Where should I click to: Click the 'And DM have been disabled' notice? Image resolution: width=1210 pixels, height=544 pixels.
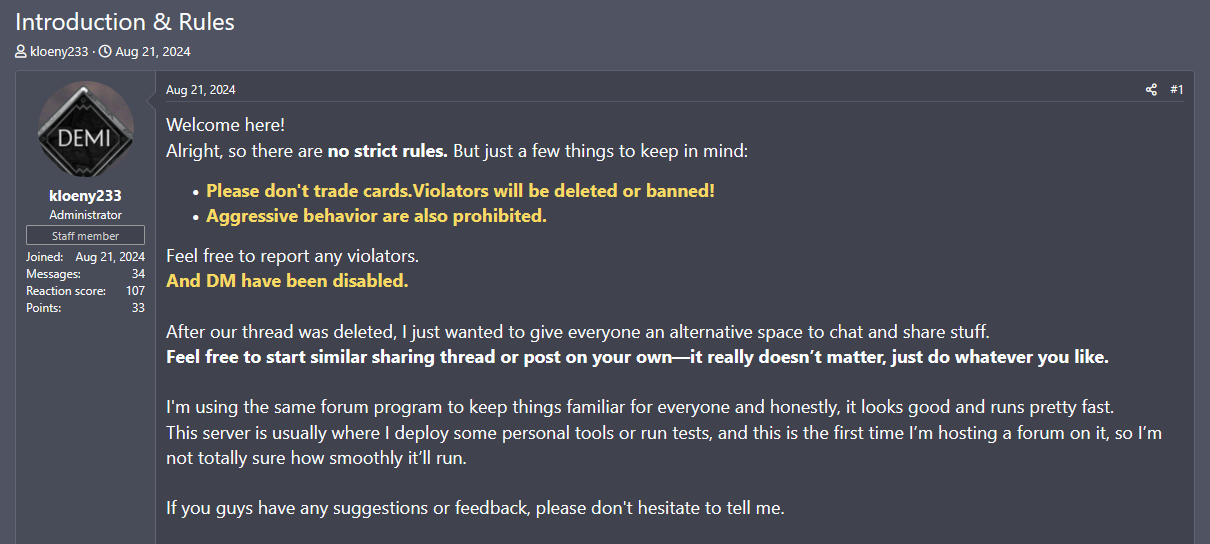[287, 281]
